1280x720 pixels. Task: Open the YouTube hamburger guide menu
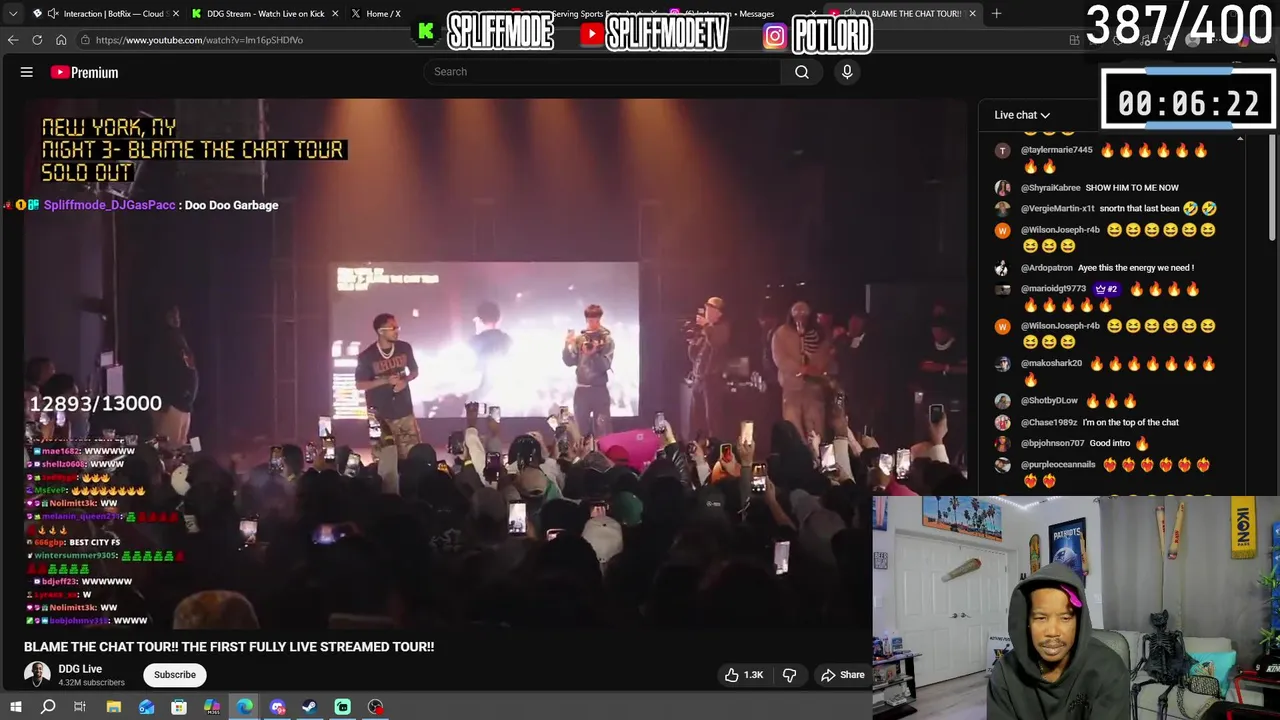(27, 72)
